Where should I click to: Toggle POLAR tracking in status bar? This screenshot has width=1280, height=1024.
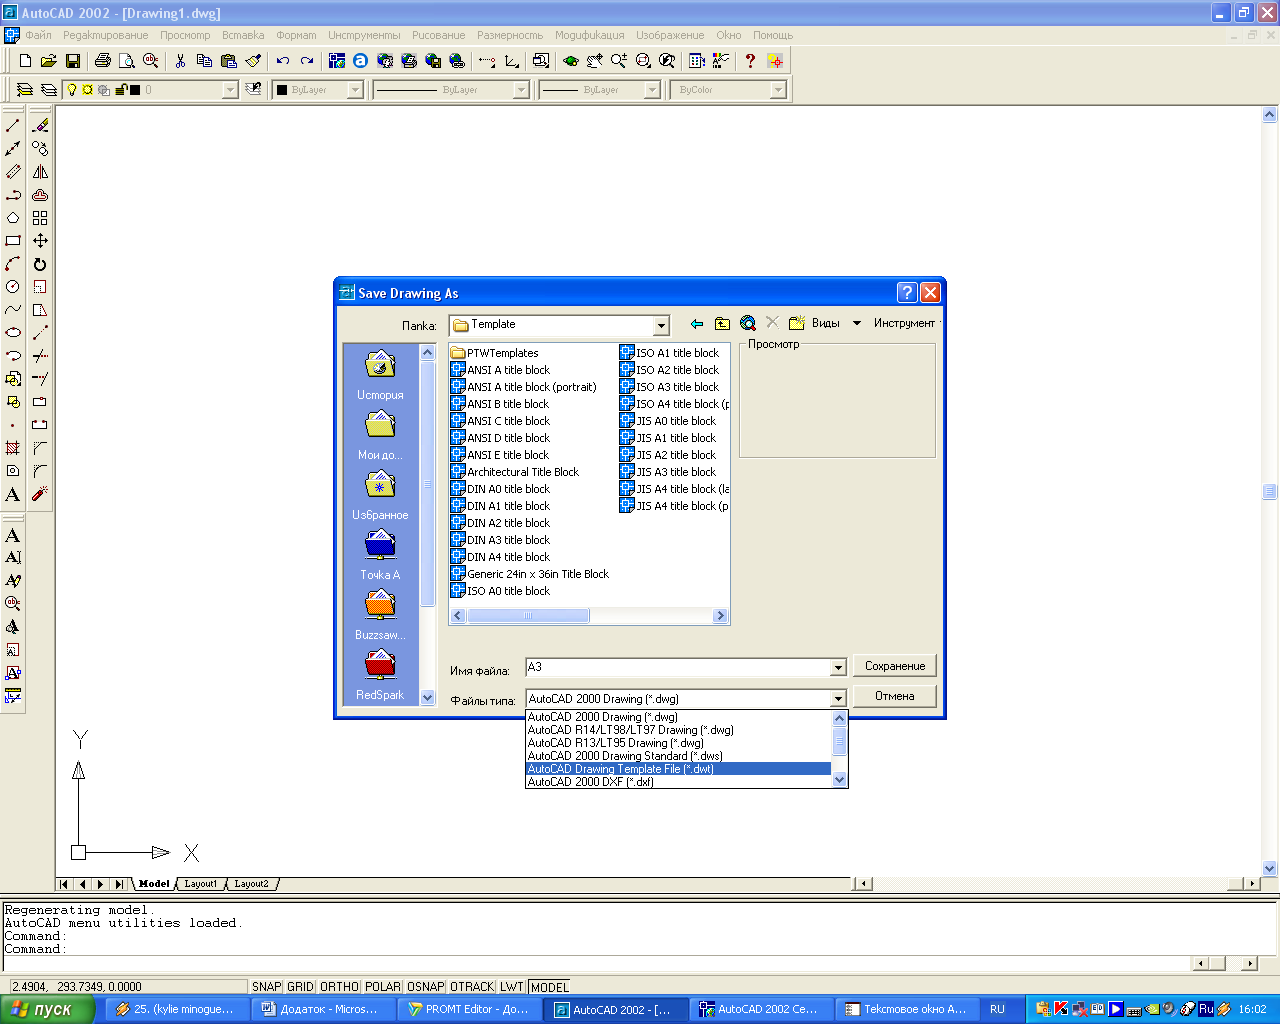[x=383, y=987]
